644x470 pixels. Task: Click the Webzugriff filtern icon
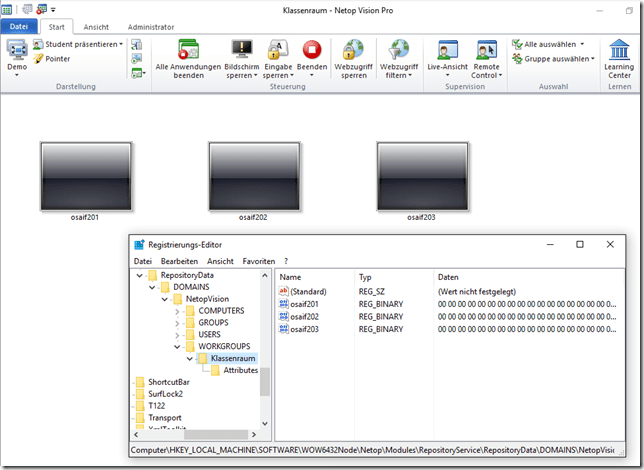click(399, 49)
